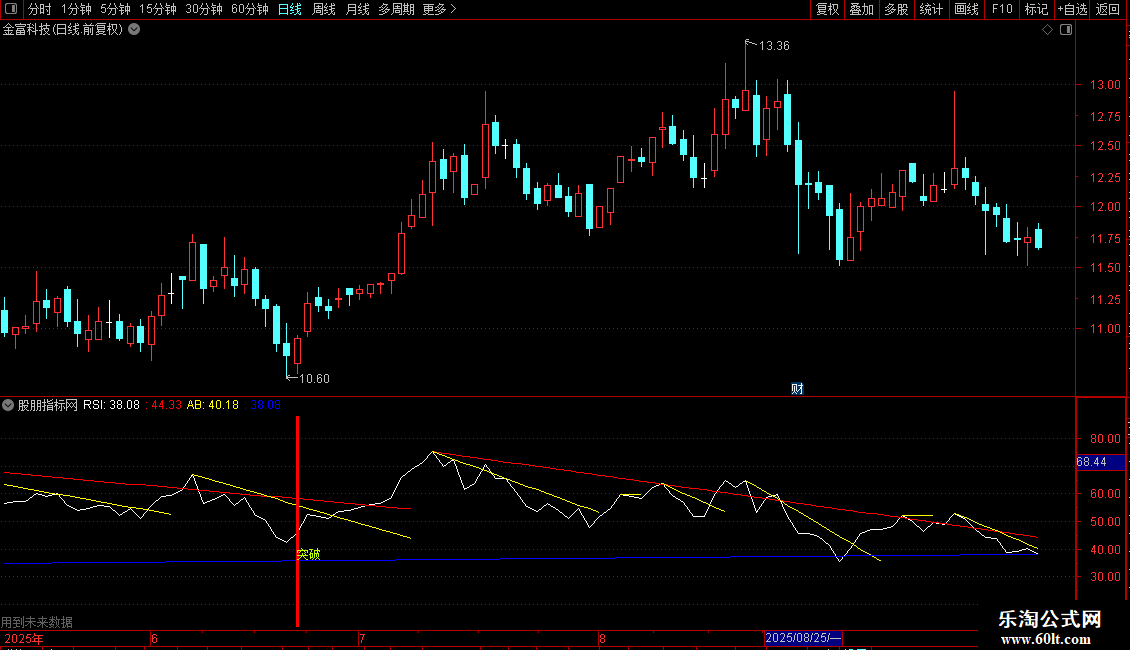The height and width of the screenshot is (650, 1130).
Task: Click the month 7 axis label
Action: [362, 638]
